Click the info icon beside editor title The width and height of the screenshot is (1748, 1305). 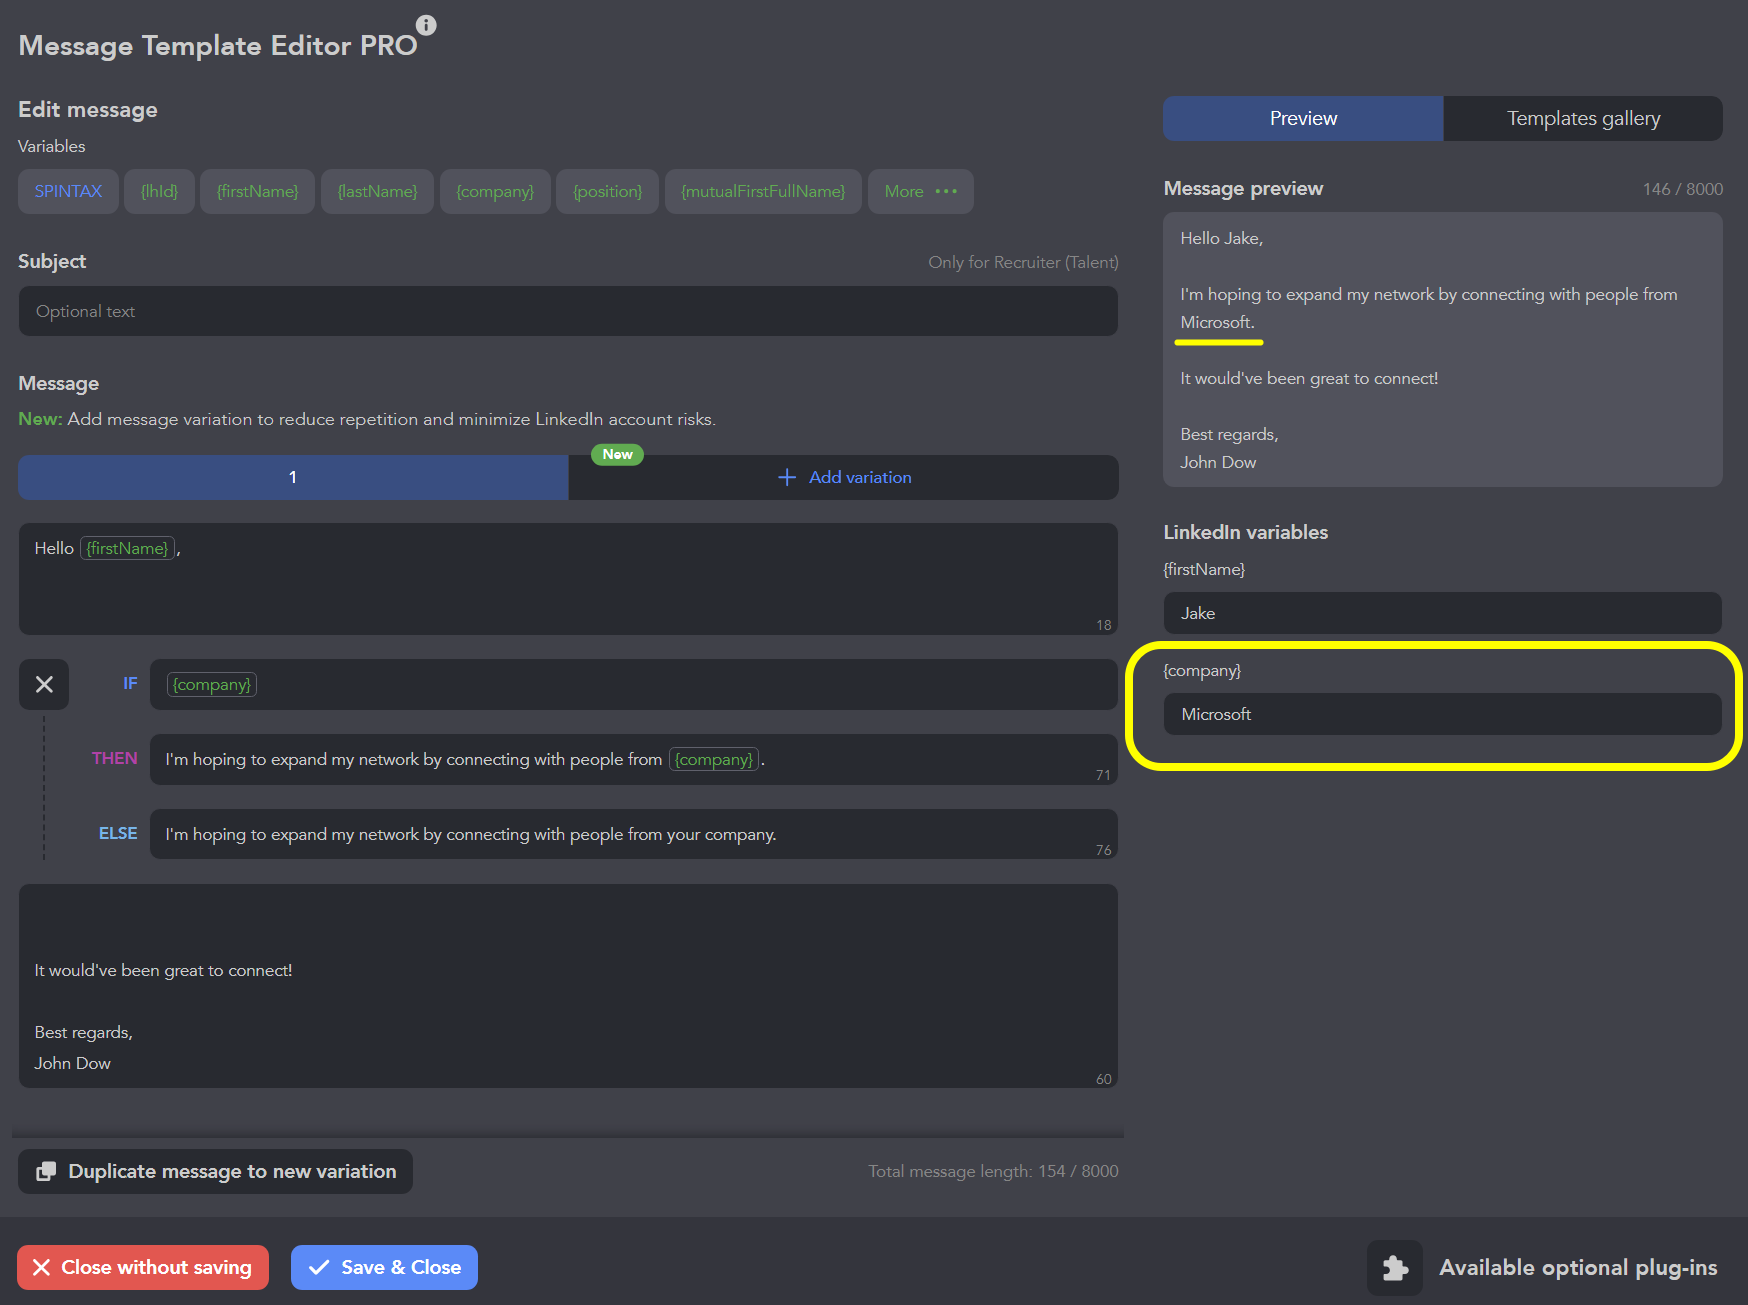point(426,25)
